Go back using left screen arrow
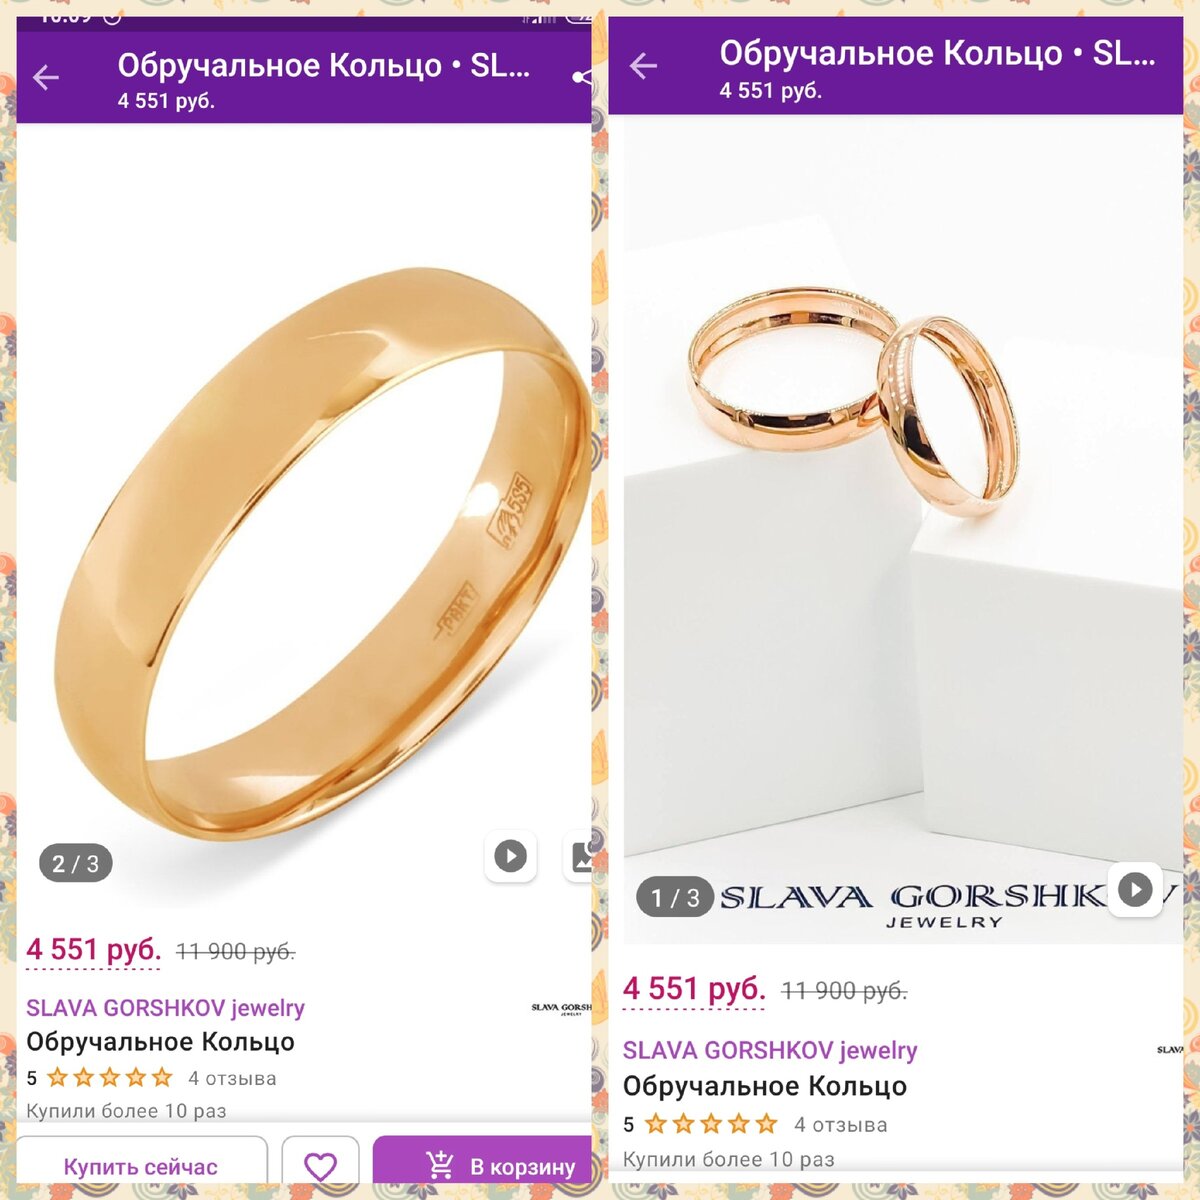 (x=46, y=78)
